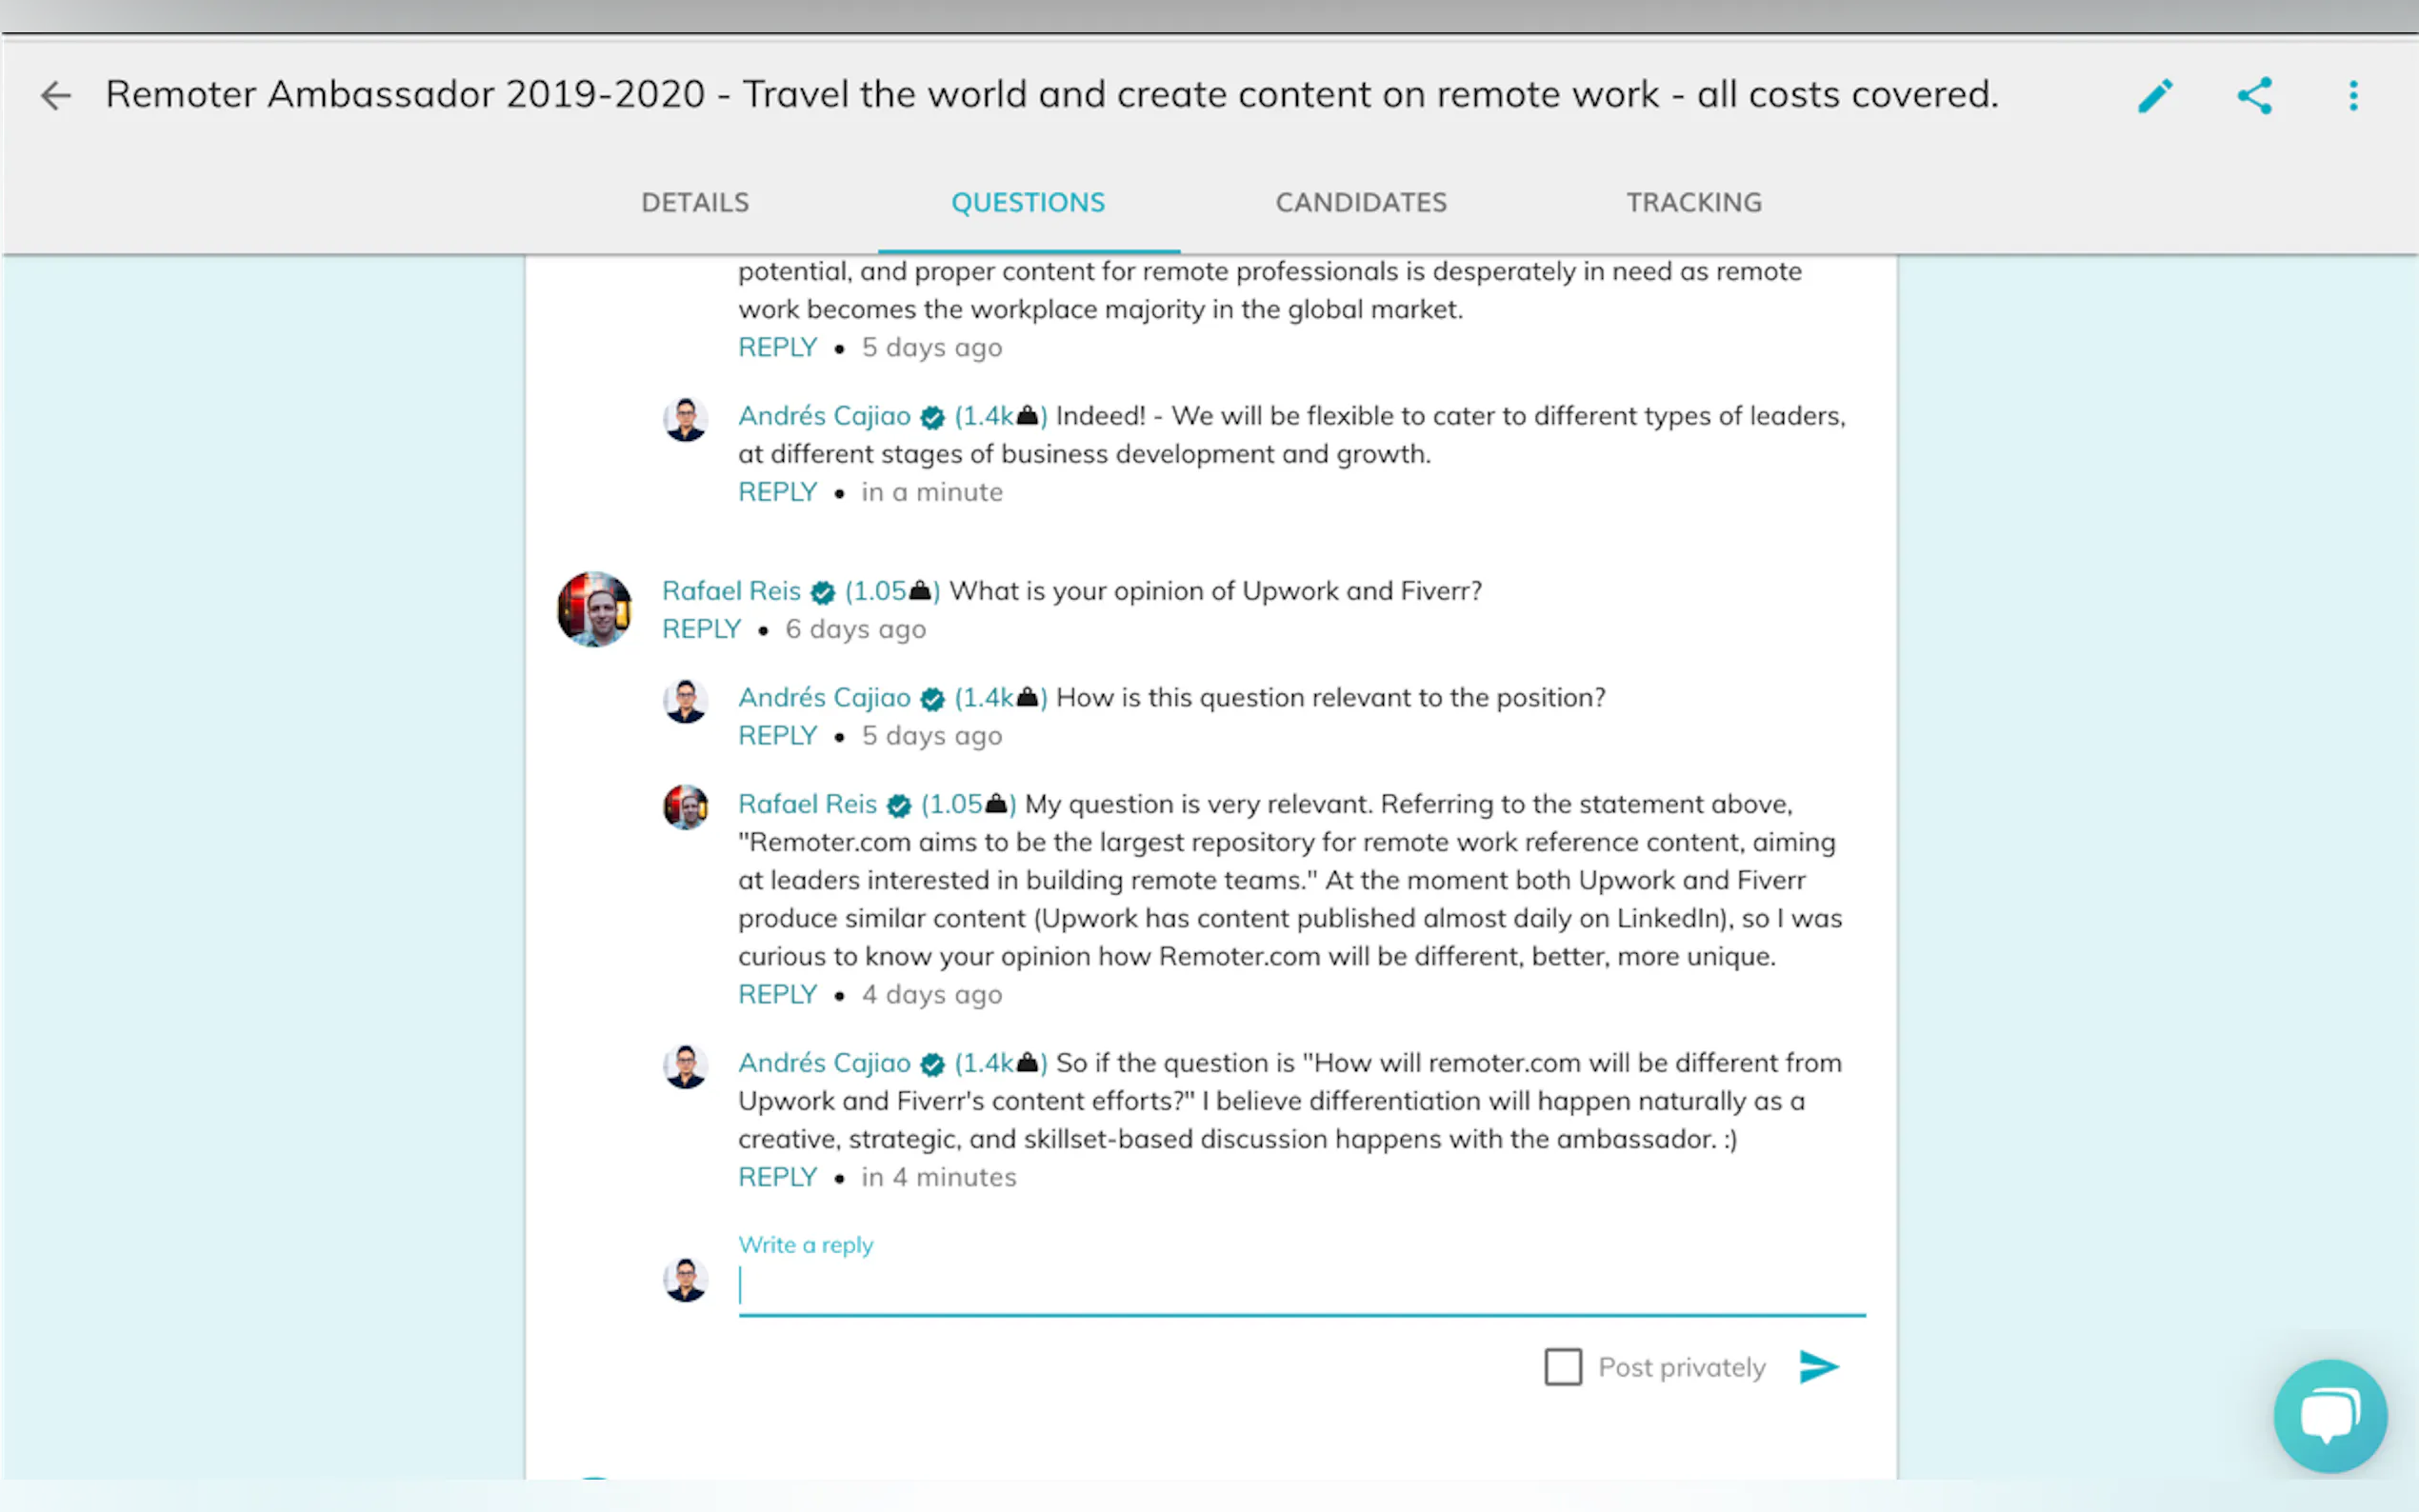Click Andrés Cajiao's avatar beside reply field
Screen dimensions: 2419x1512
tap(686, 1279)
